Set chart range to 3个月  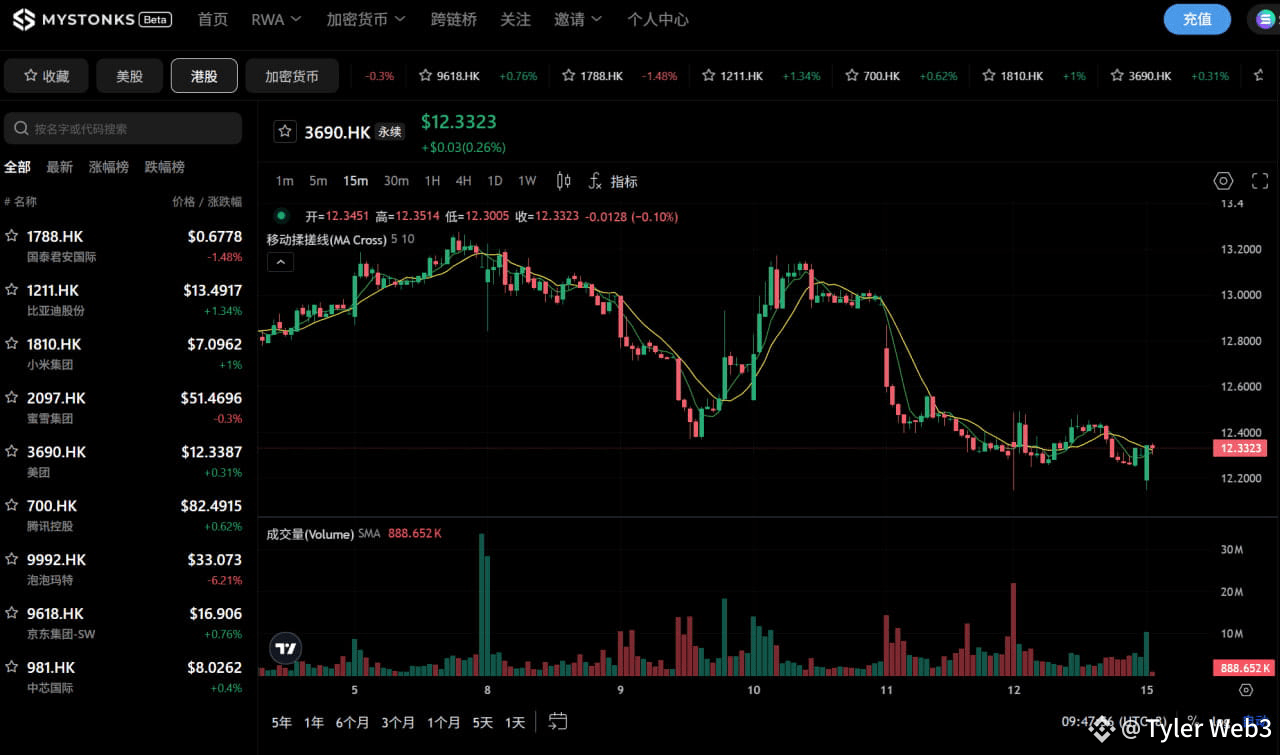(x=398, y=722)
